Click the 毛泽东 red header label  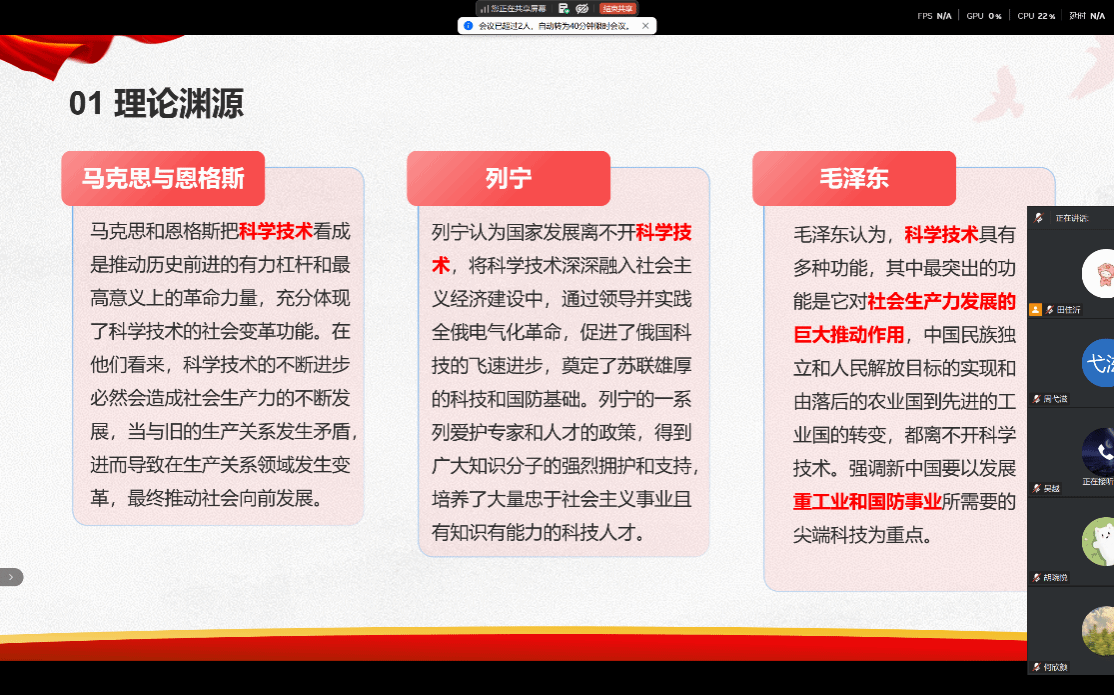coord(854,179)
